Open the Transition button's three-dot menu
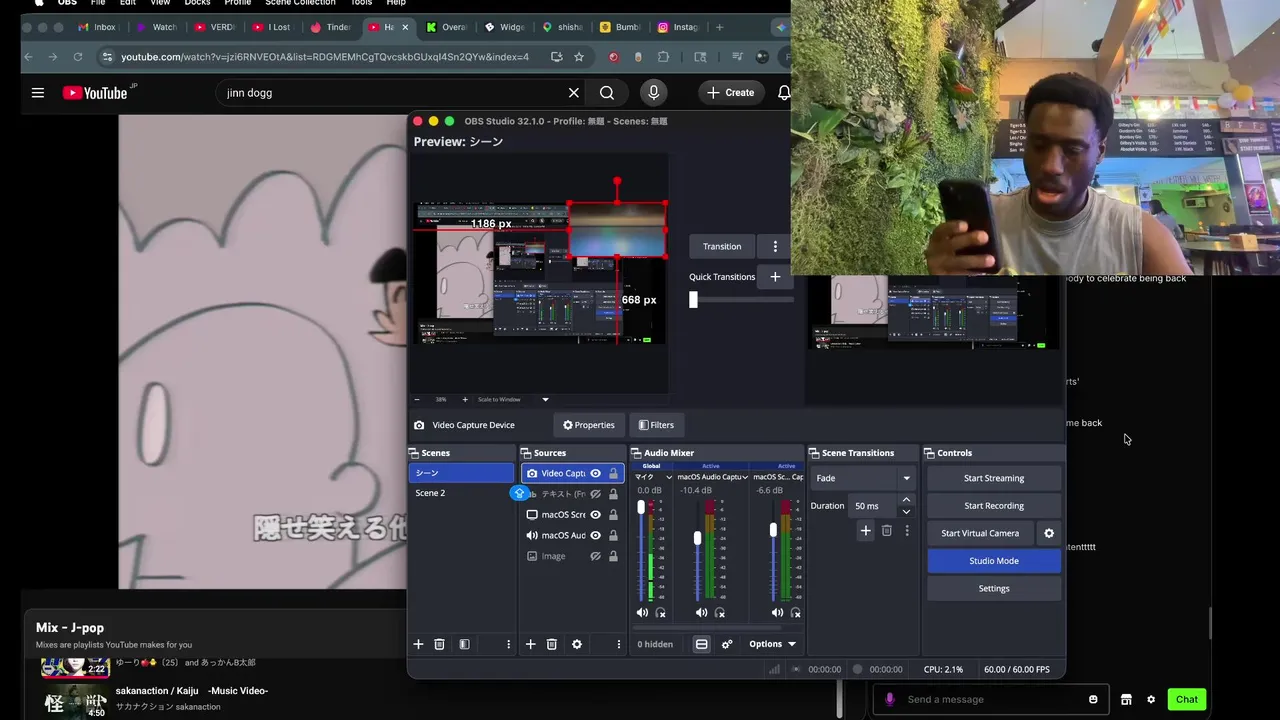Viewport: 1280px width, 720px height. tap(775, 246)
